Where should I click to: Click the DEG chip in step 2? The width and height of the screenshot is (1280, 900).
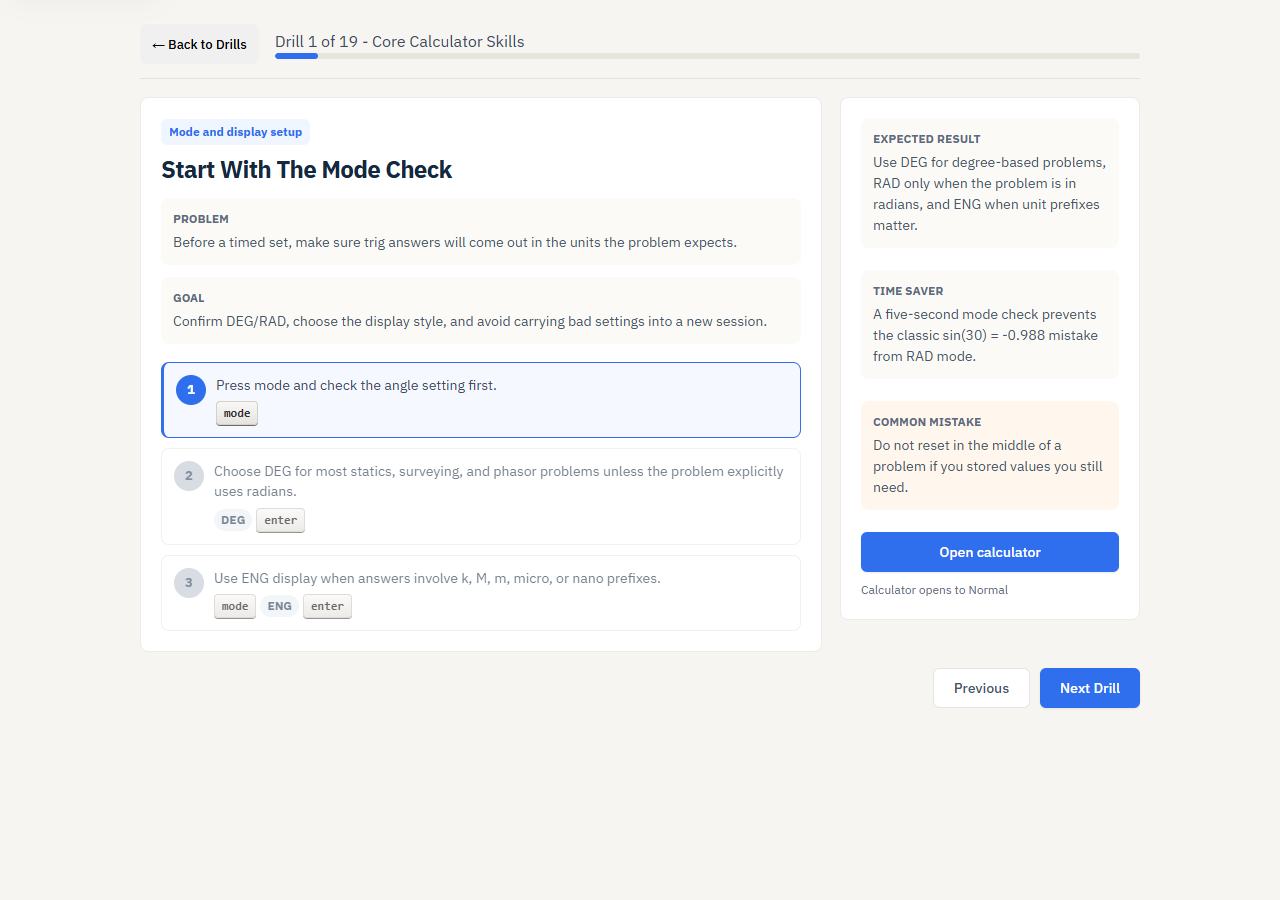(233, 520)
